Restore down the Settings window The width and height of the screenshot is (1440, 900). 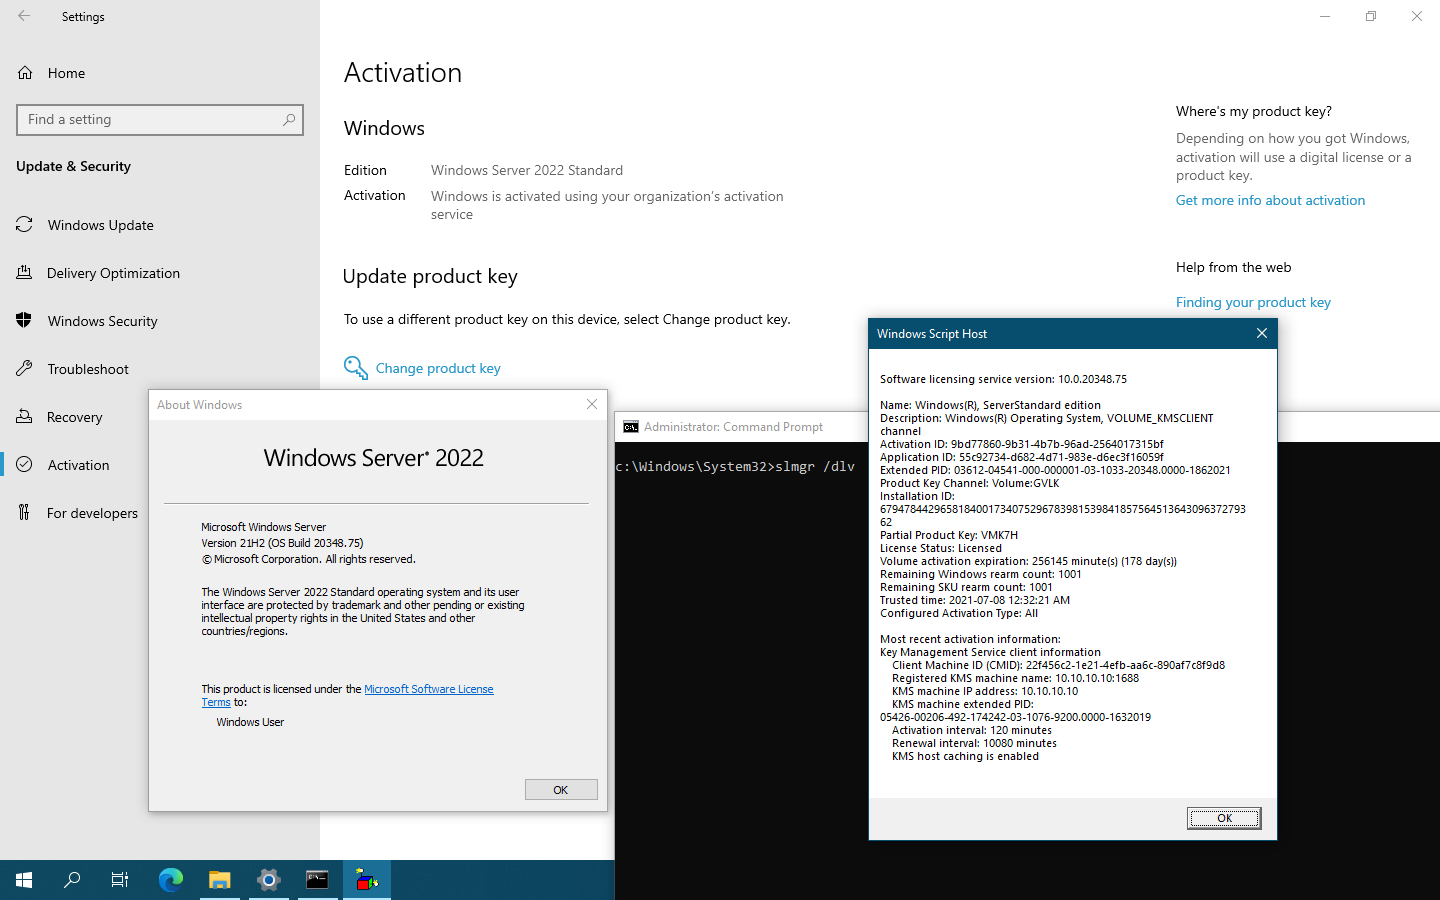click(1371, 16)
